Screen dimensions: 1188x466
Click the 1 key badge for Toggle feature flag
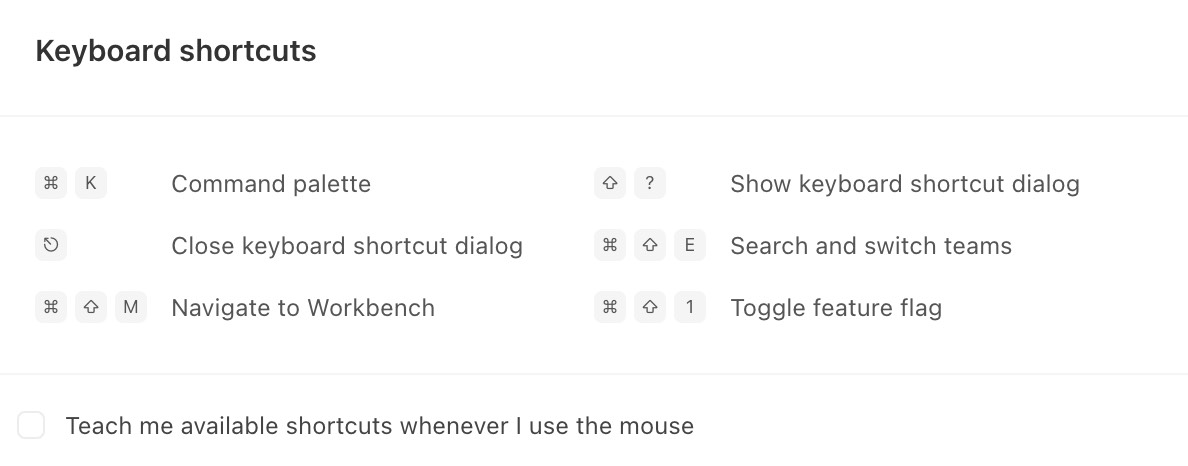[689, 308]
